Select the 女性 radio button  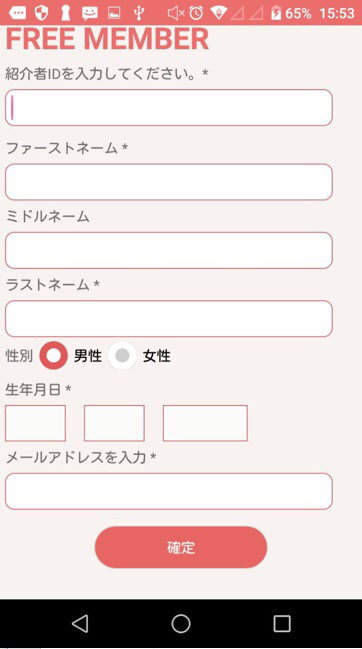[122, 355]
